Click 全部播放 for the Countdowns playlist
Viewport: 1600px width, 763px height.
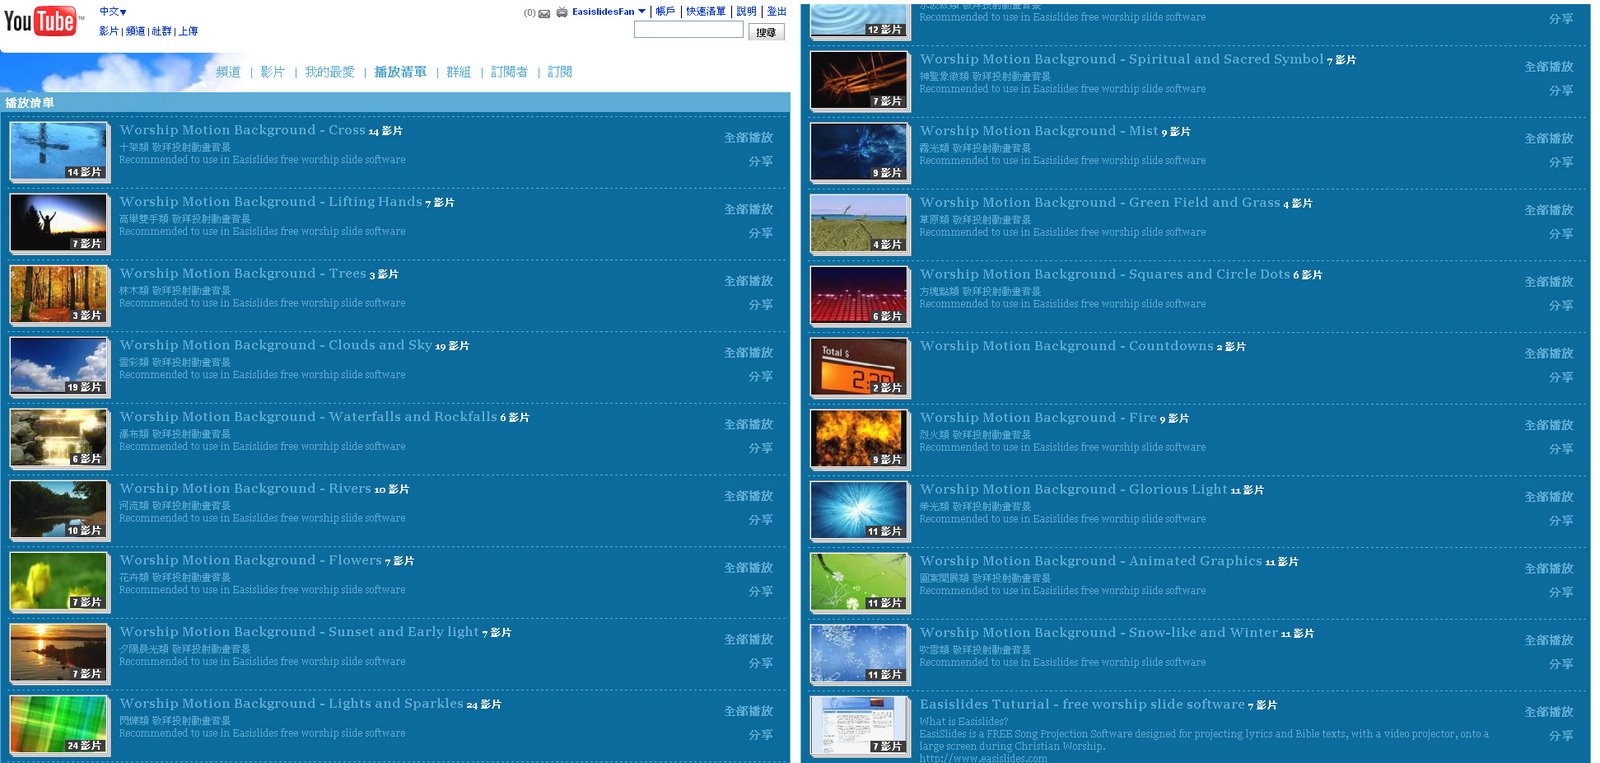click(x=1549, y=354)
